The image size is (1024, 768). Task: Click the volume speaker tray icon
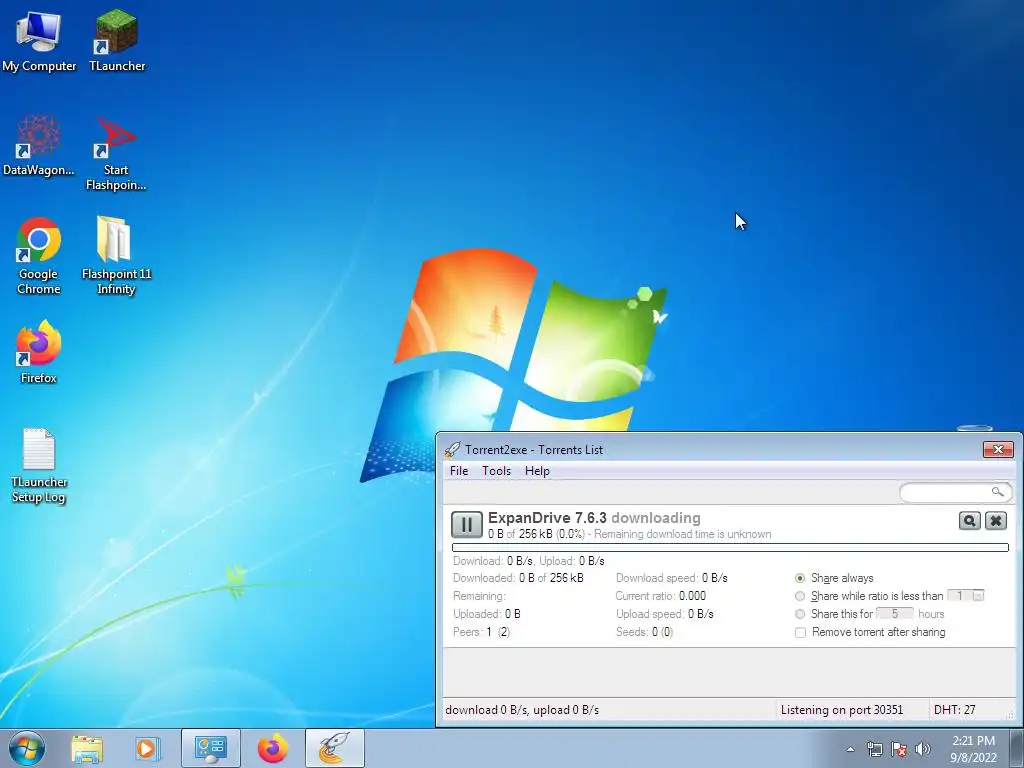923,749
